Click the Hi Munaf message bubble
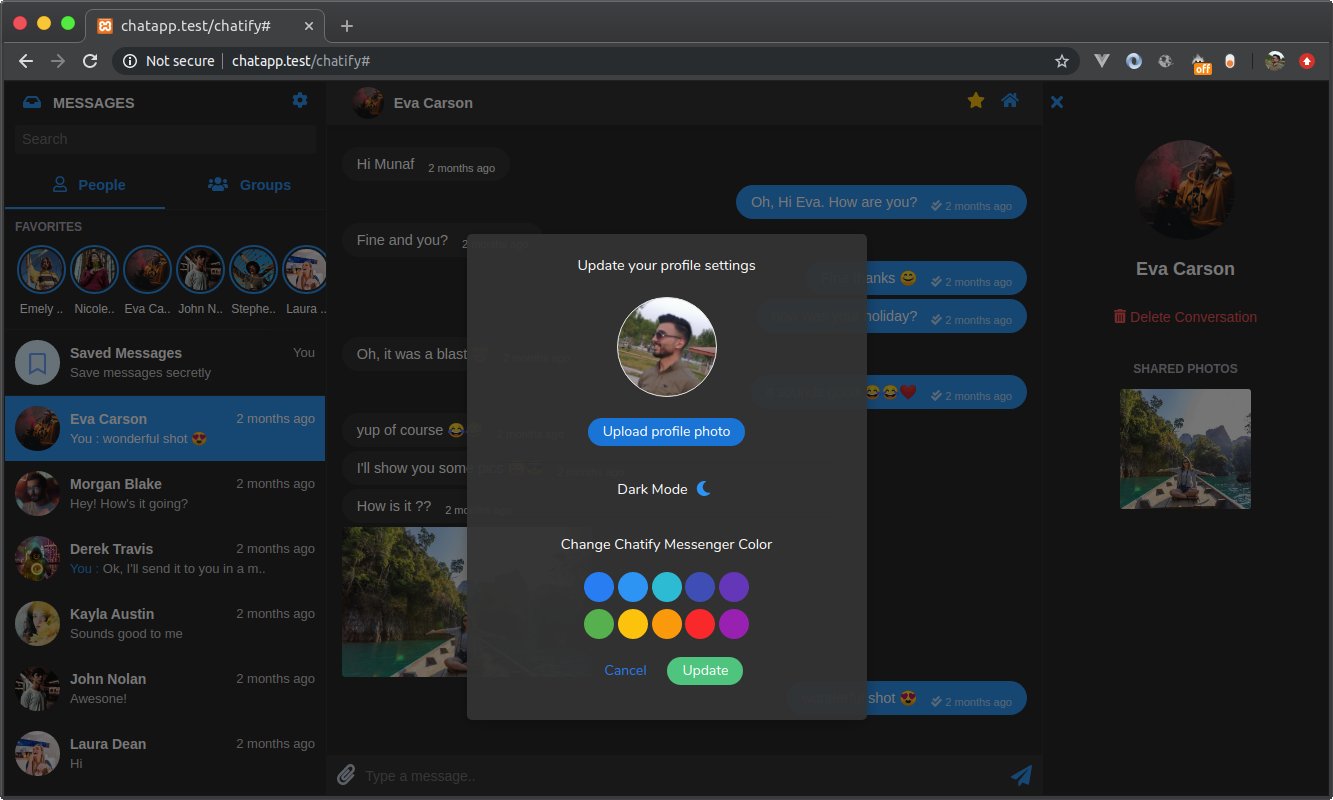1333x800 pixels. pyautogui.click(x=426, y=165)
